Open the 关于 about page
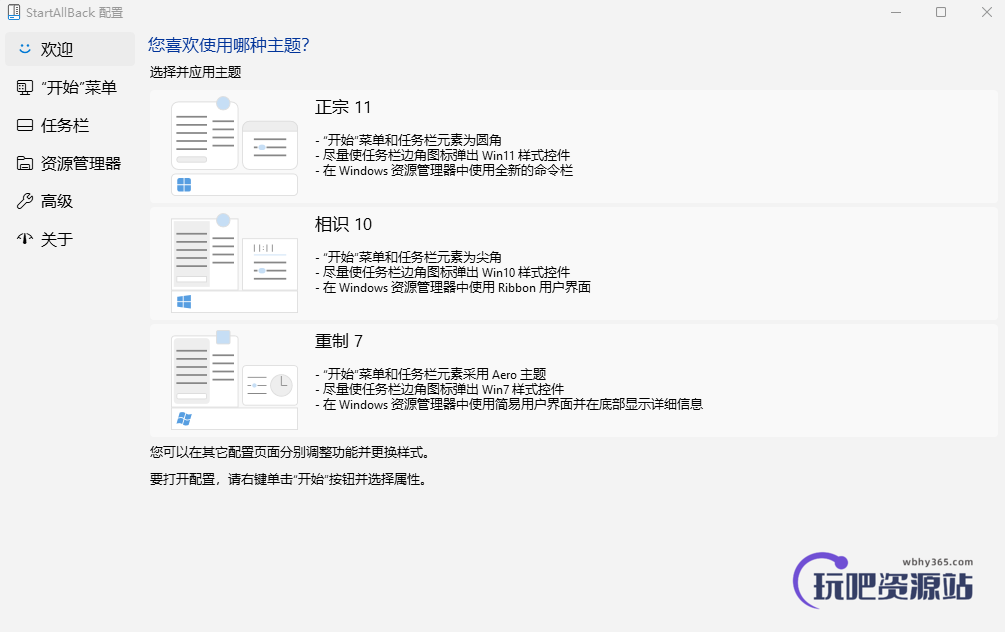 tap(70, 239)
